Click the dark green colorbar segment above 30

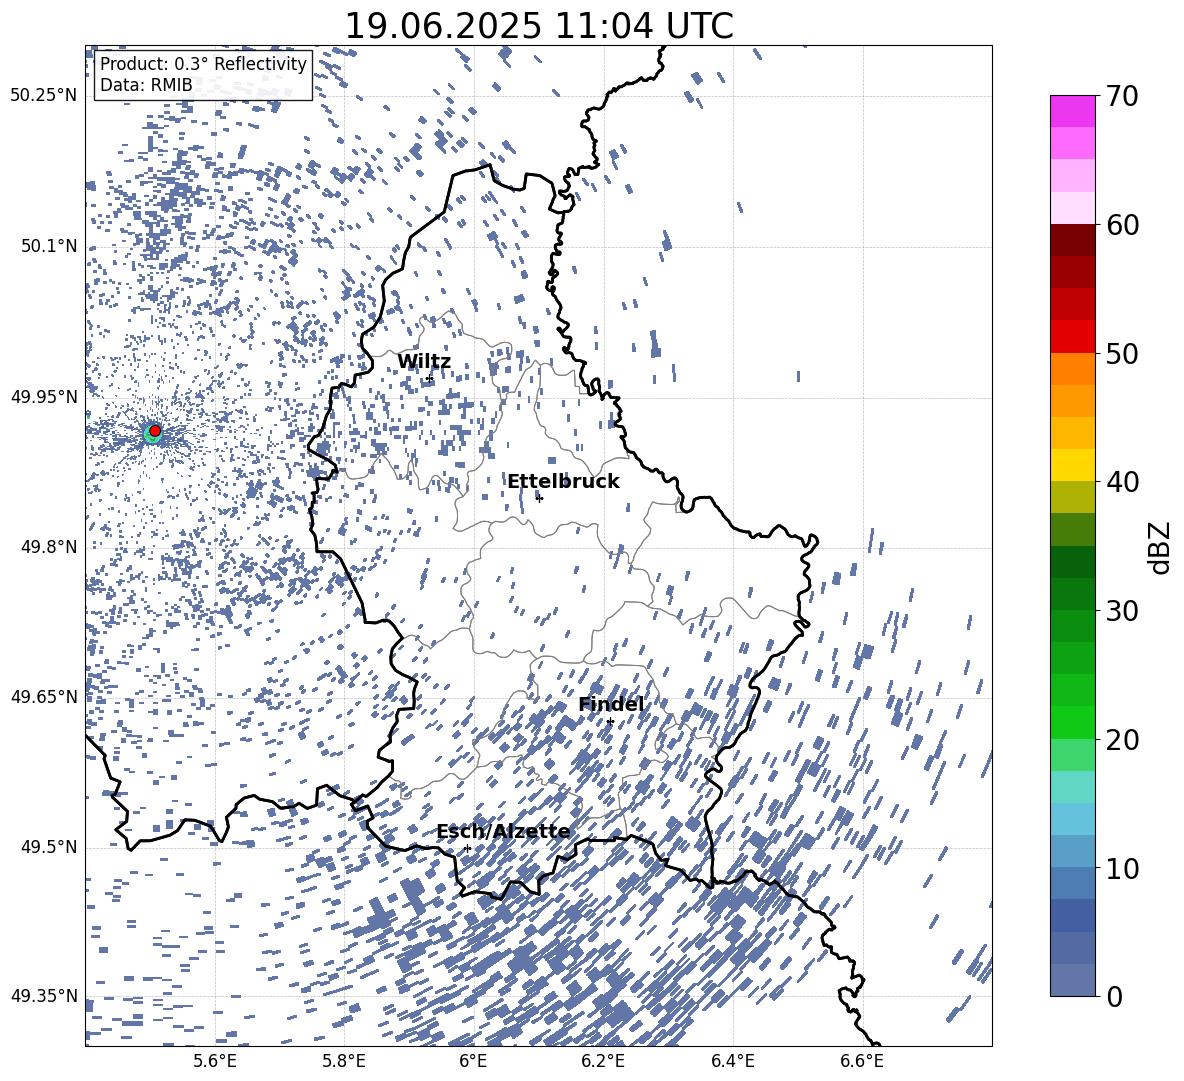point(1072,594)
